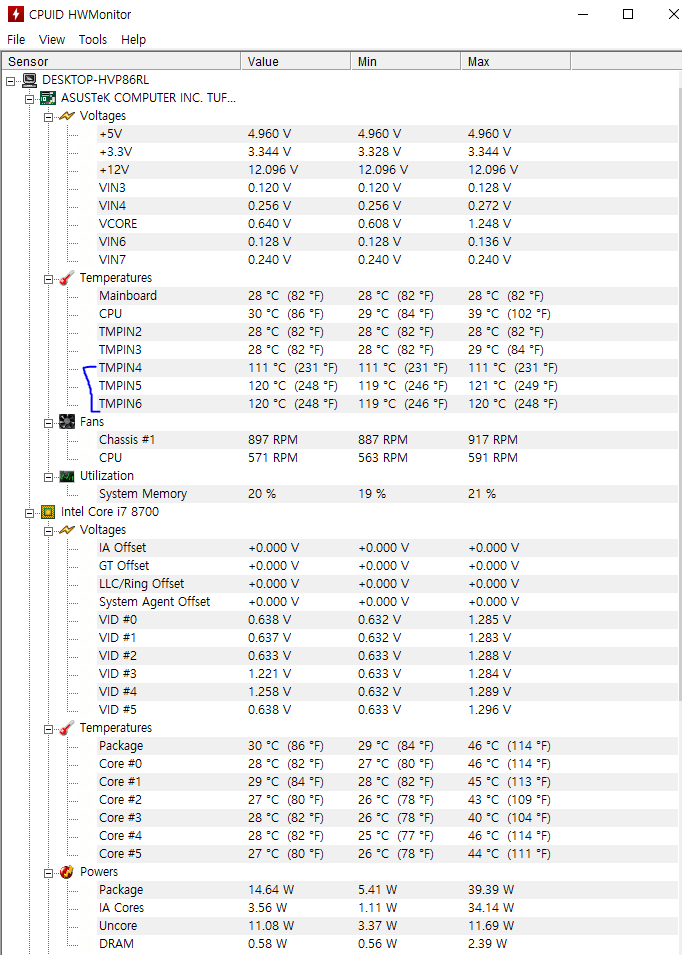Image resolution: width=682 pixels, height=955 pixels.
Task: Click the Fans icon in the sensor tree
Action: tap(66, 421)
